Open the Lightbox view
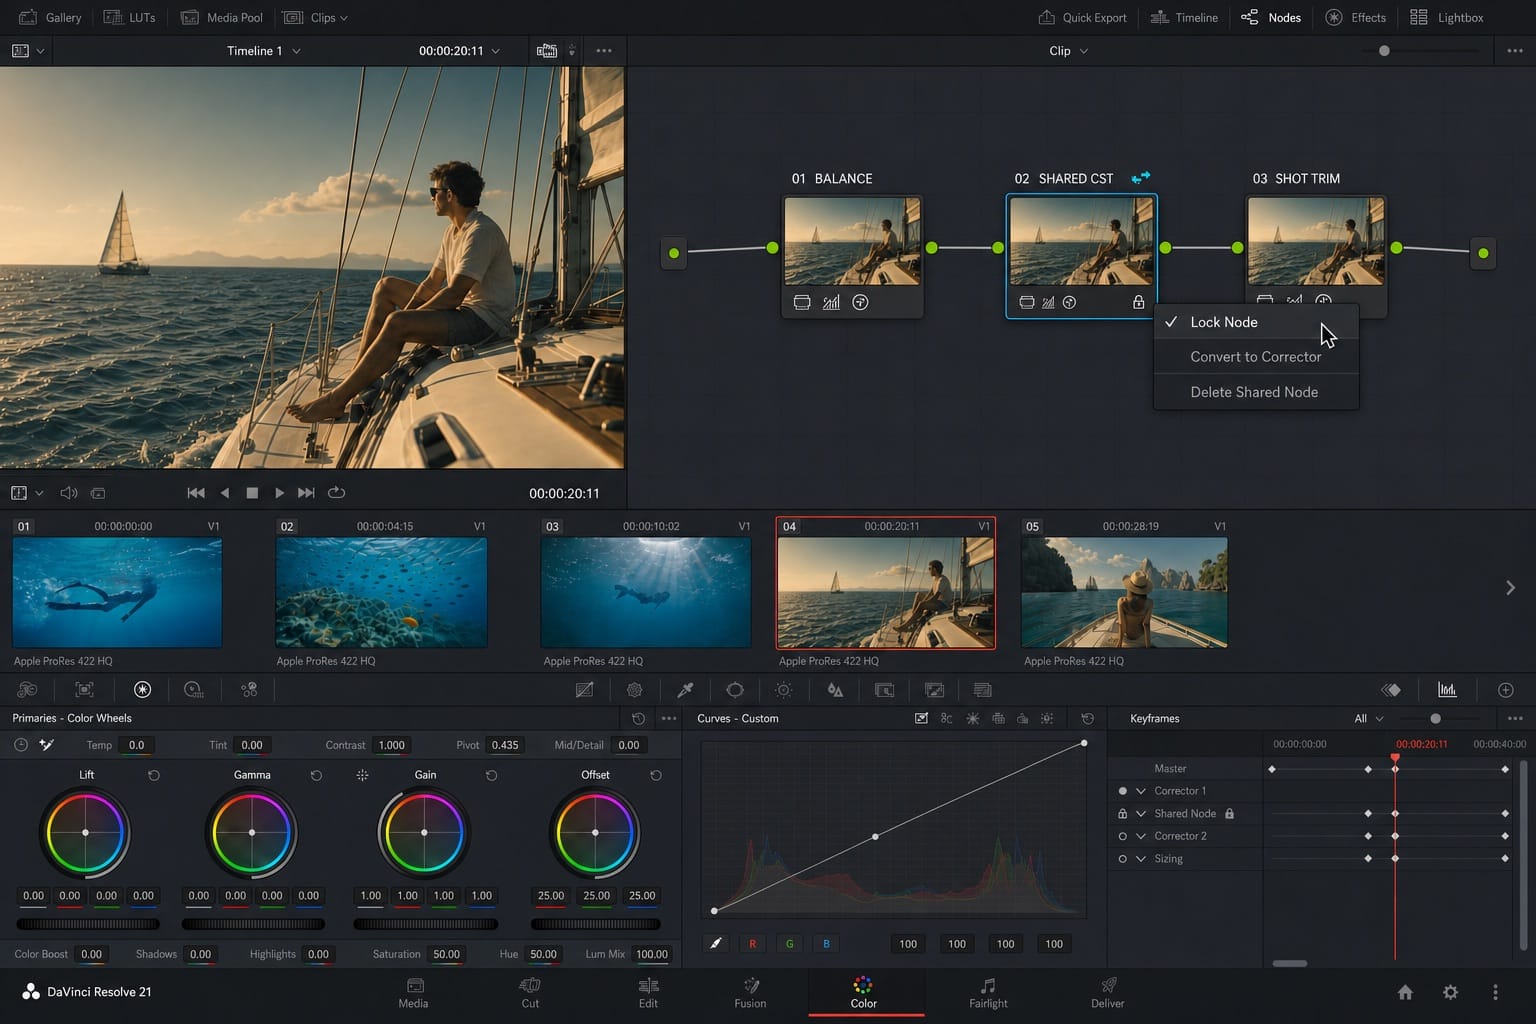 pyautogui.click(x=1446, y=17)
